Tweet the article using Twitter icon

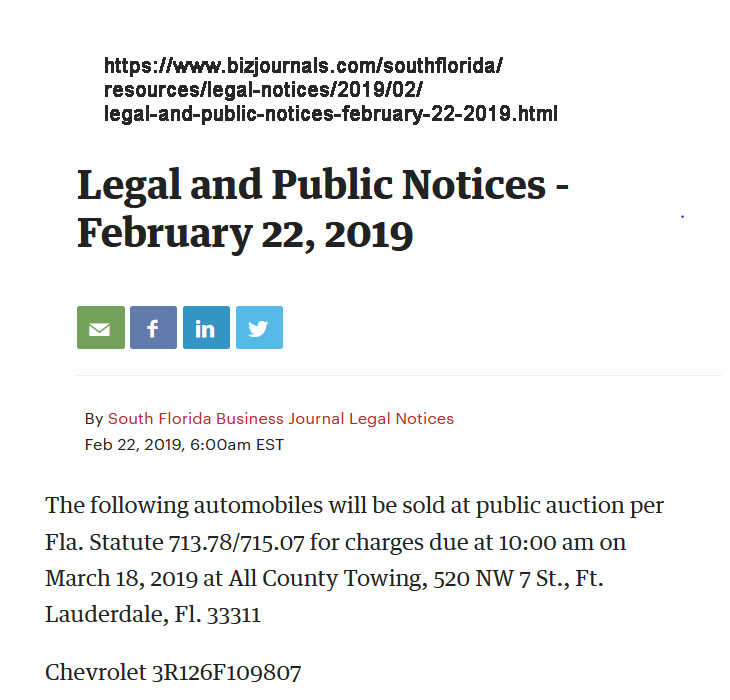click(x=259, y=328)
